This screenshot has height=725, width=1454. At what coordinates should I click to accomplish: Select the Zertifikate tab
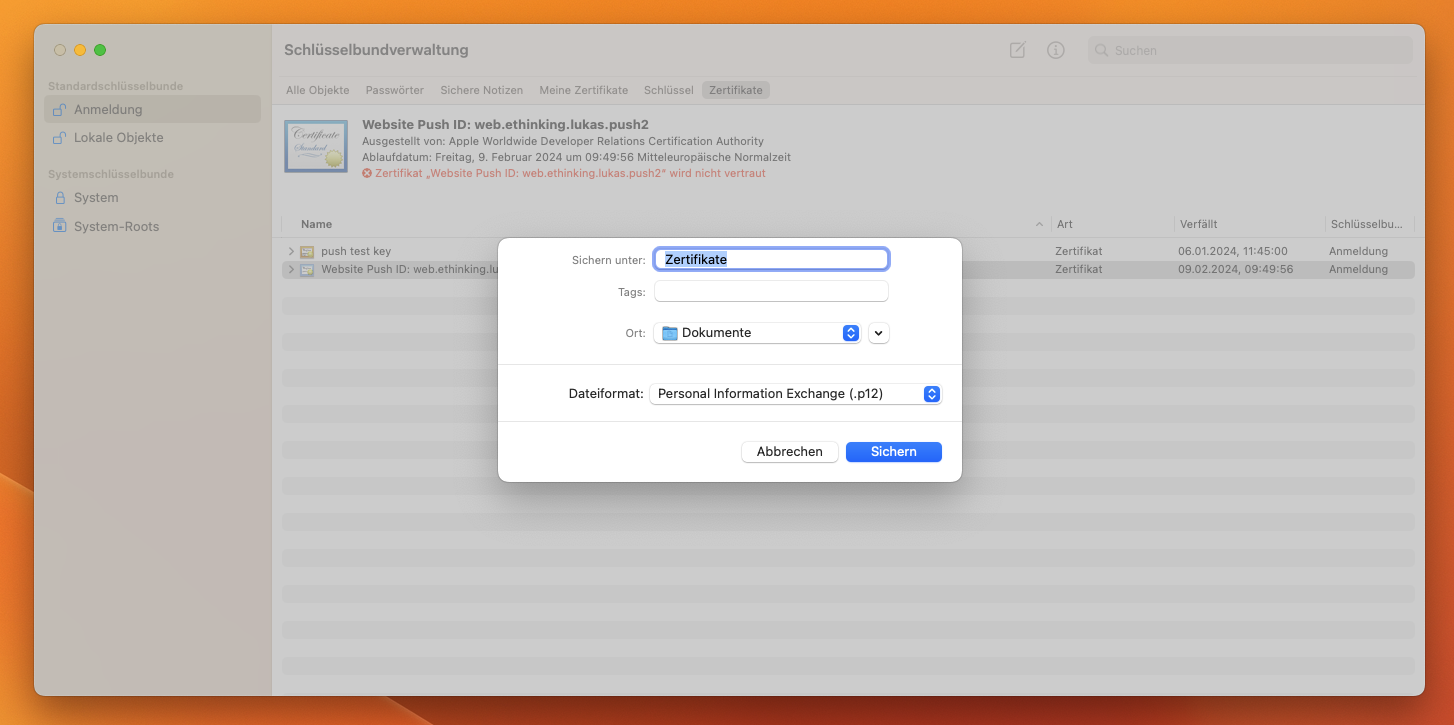(x=736, y=90)
